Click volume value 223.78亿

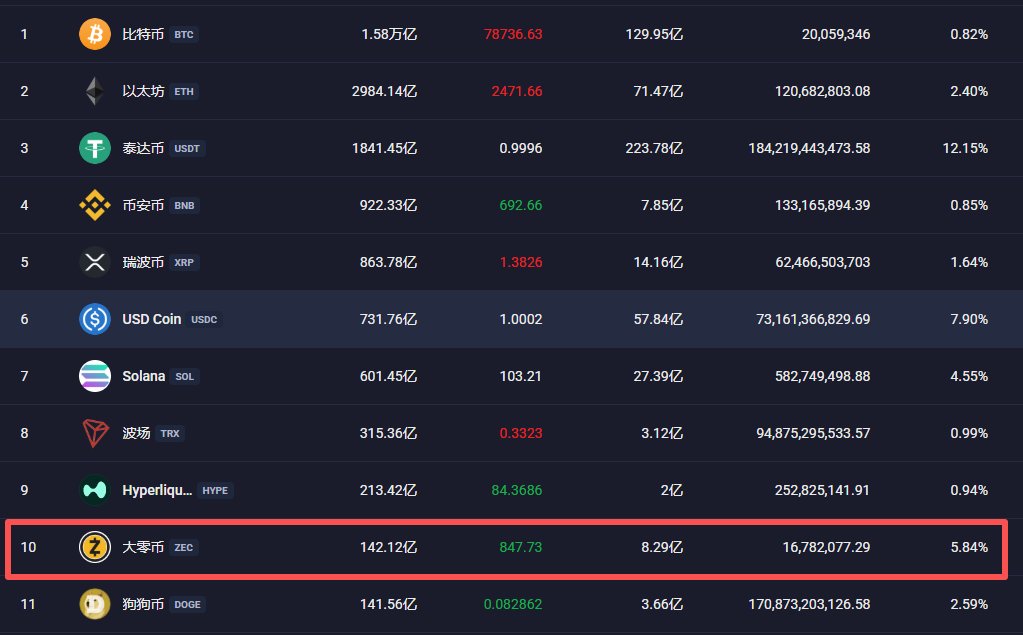point(654,148)
